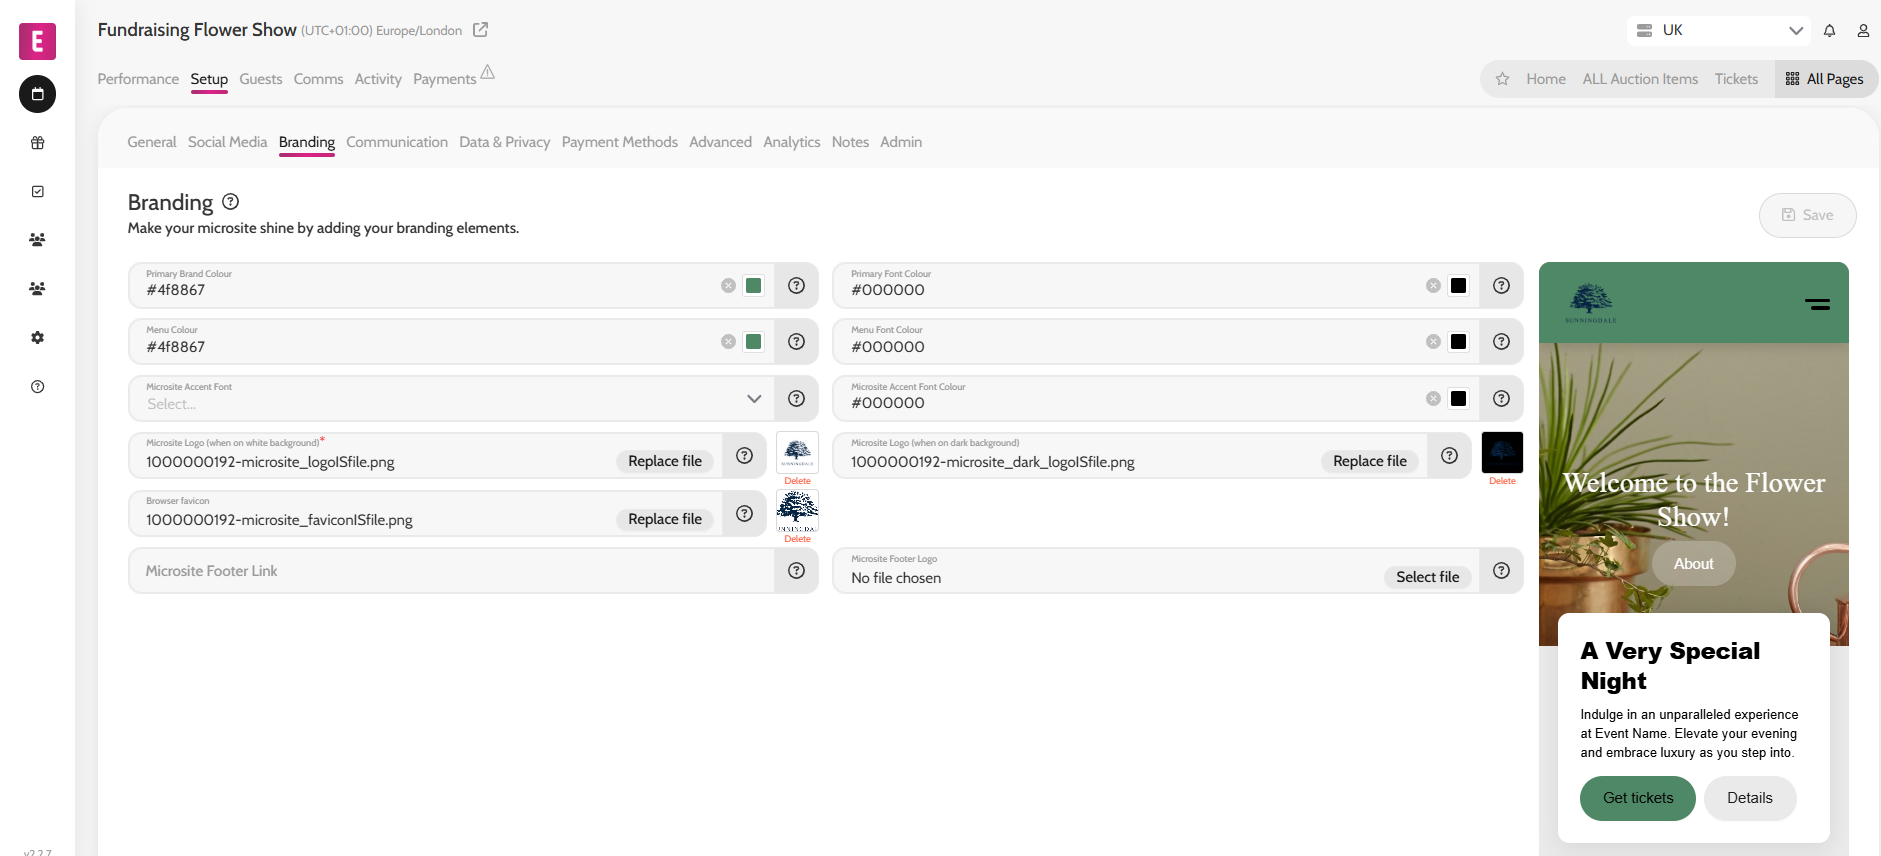Open help for Browser favicon
The width and height of the screenshot is (1881, 856).
coord(744,514)
